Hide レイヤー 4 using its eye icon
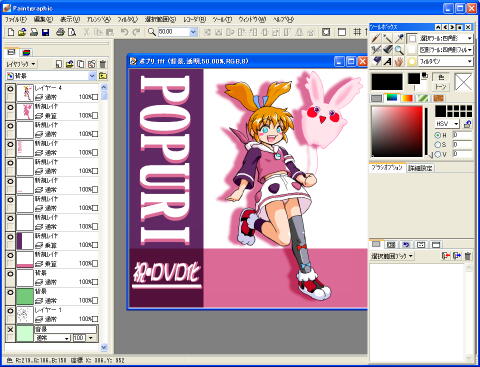Viewport: 480px width, 367px height. coord(10,89)
